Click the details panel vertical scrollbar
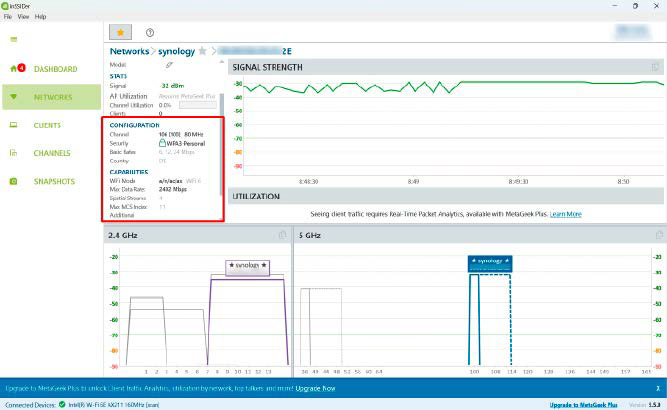667x410 pixels. 221,145
